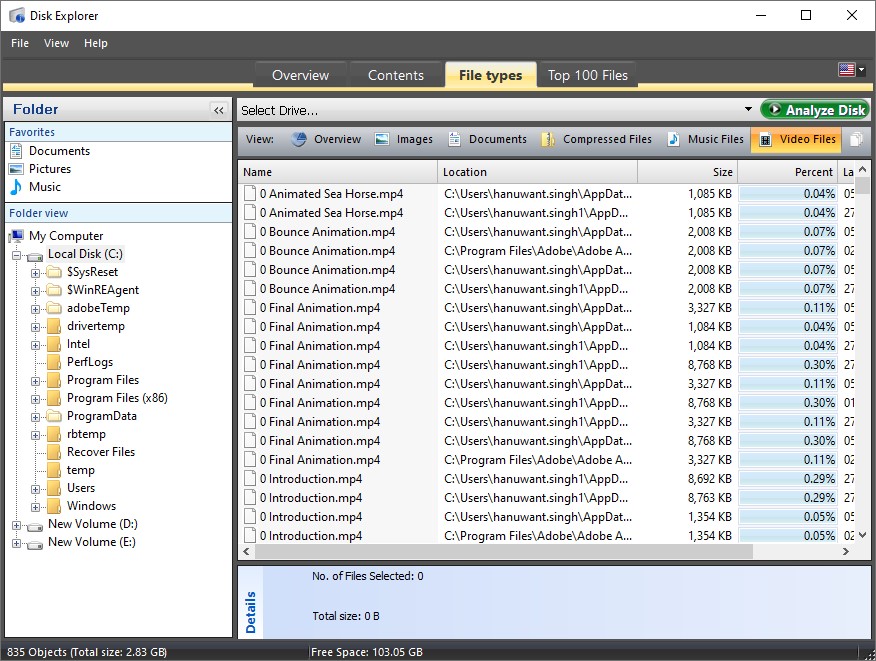Switch to the Top 100 Files tab

pos(587,74)
